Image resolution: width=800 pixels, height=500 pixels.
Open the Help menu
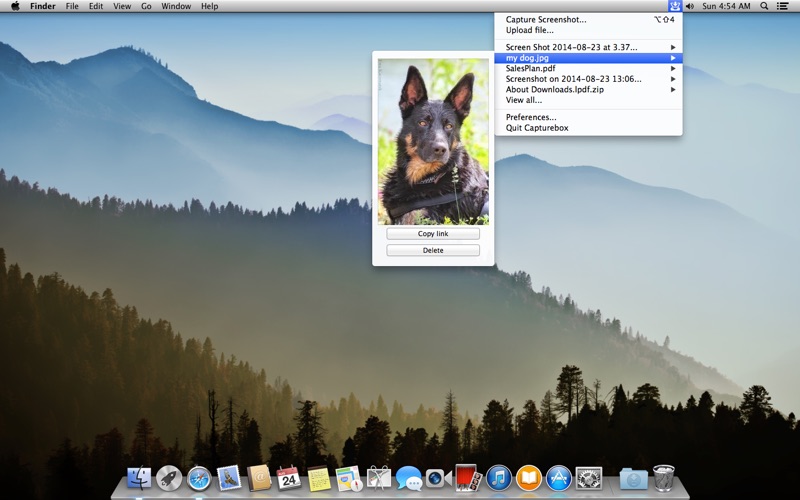[x=210, y=6]
